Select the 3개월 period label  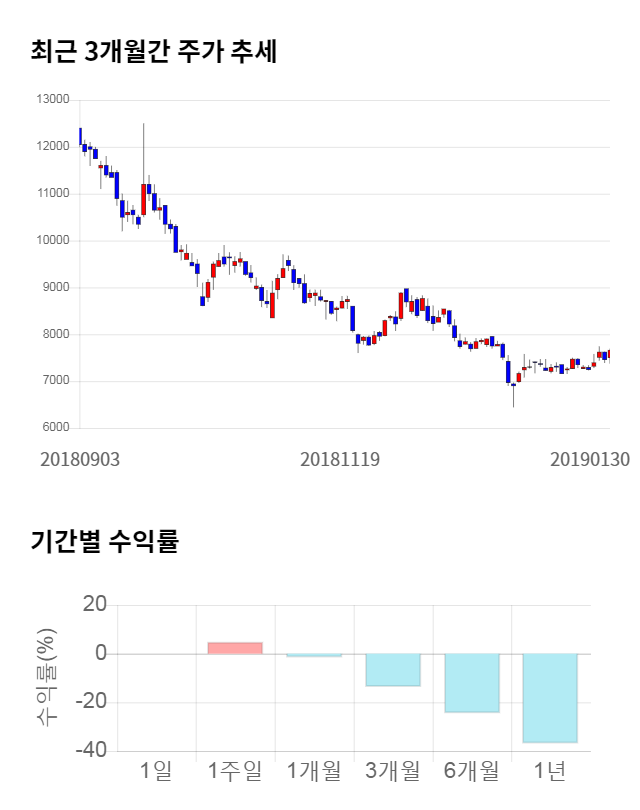[392, 771]
